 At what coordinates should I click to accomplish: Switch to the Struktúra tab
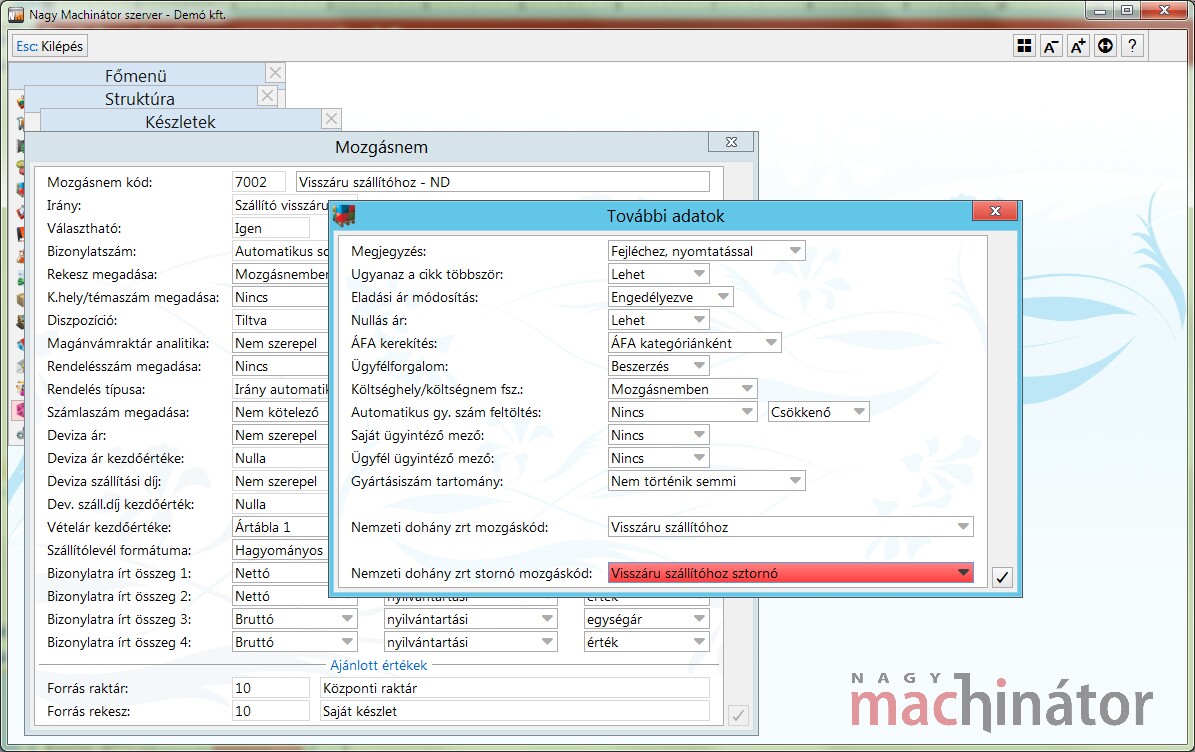(139, 98)
